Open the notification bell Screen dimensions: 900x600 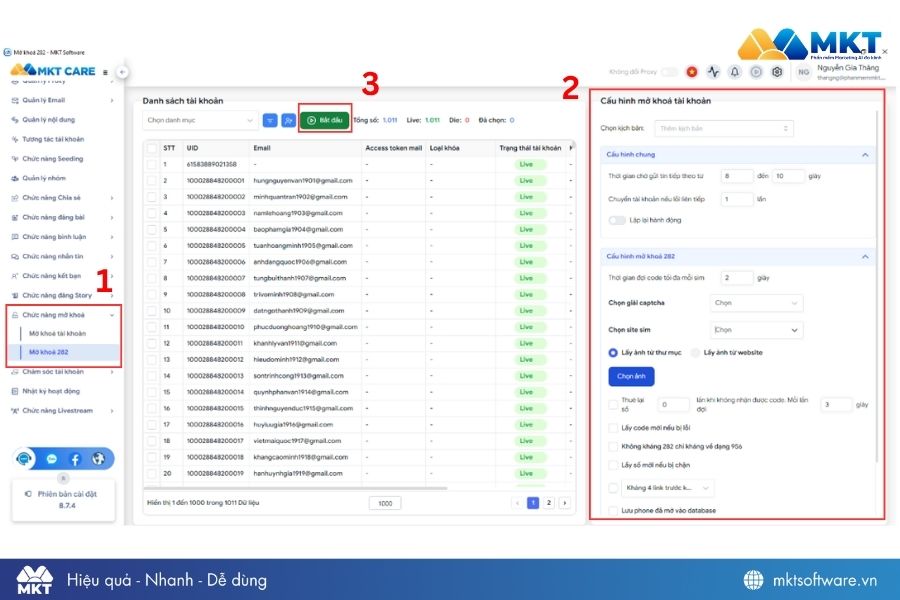(734, 72)
